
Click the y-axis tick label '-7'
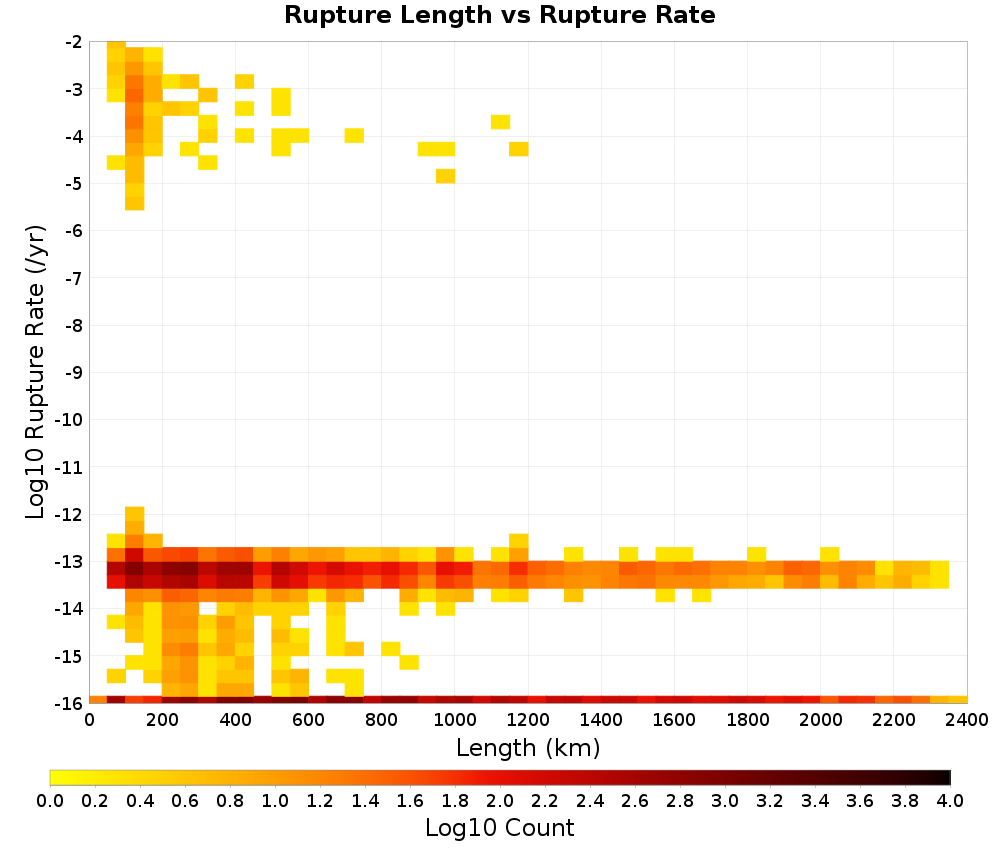(73, 278)
